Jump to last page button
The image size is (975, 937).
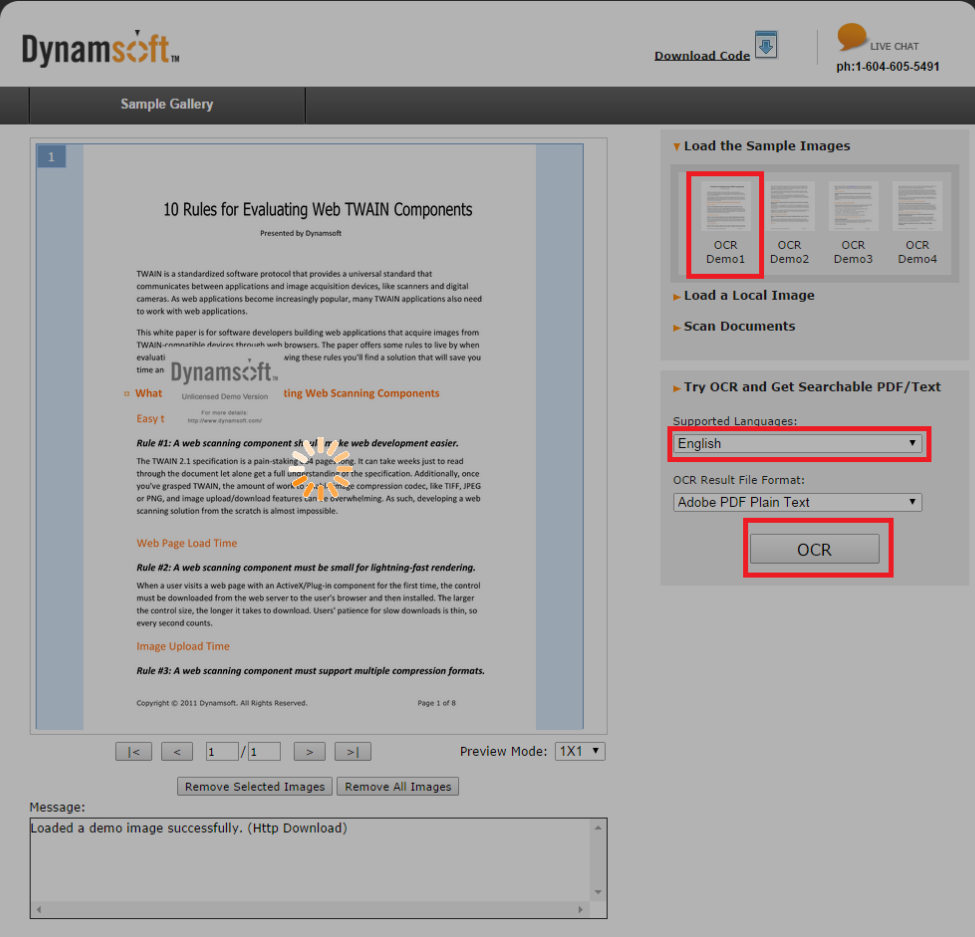click(353, 751)
